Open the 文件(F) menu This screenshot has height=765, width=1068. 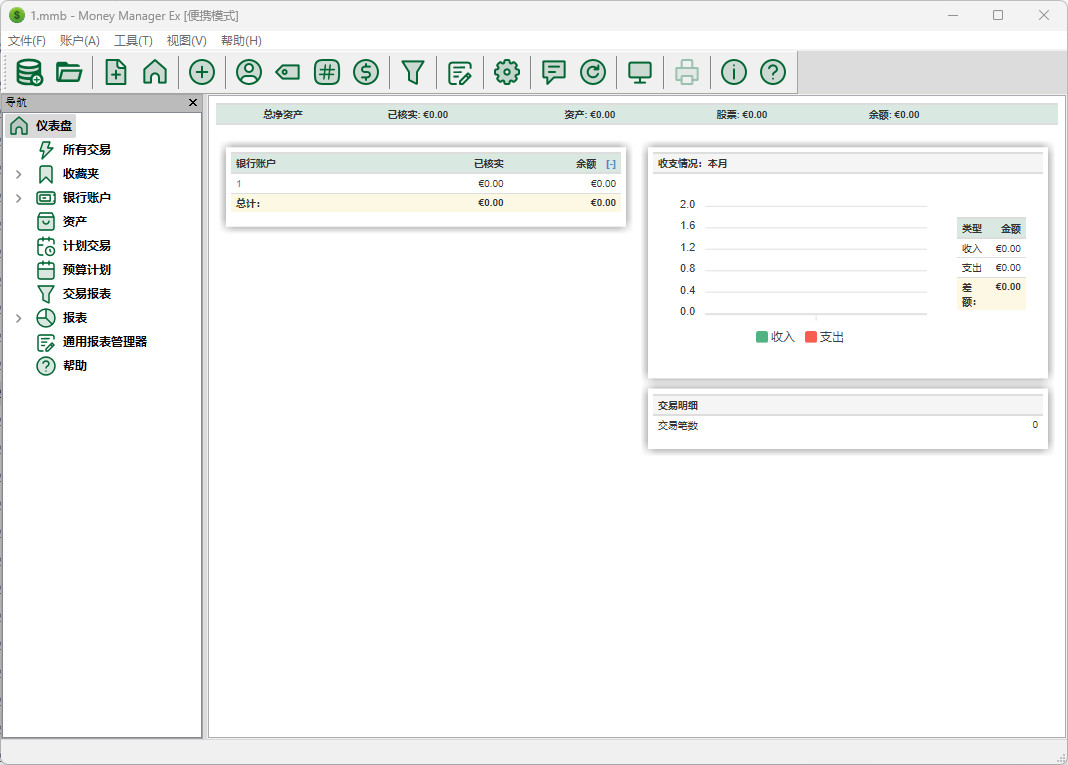pyautogui.click(x=27, y=41)
